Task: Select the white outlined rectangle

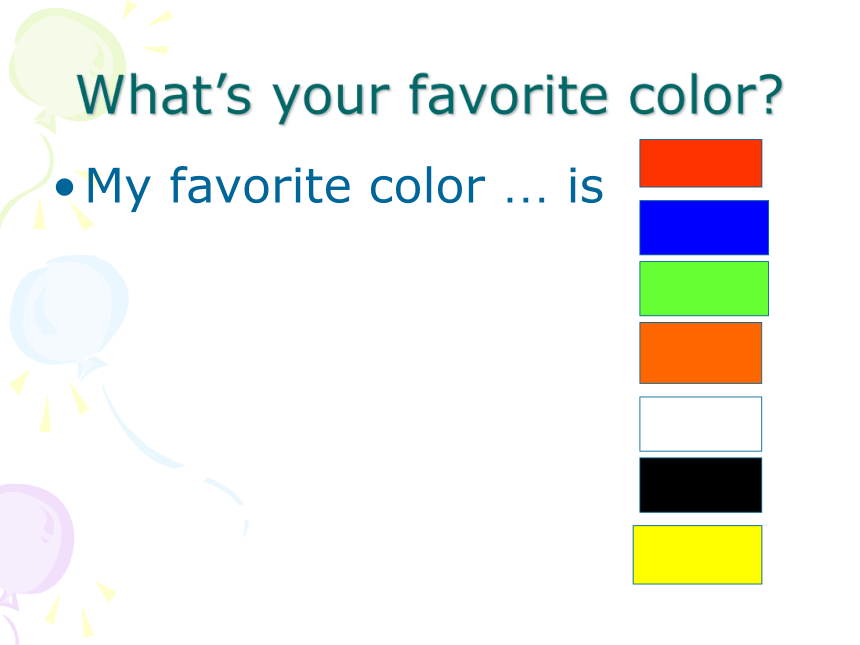Action: click(700, 424)
